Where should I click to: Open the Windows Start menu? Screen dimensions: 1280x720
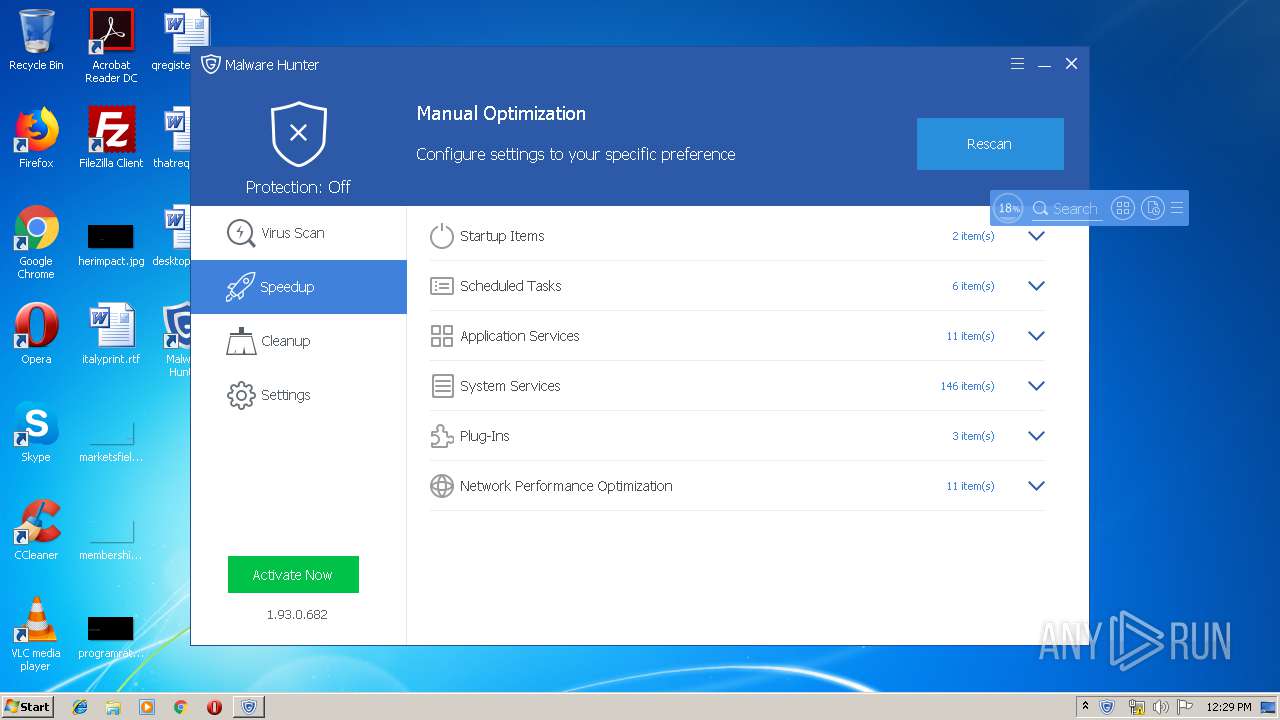(x=27, y=706)
